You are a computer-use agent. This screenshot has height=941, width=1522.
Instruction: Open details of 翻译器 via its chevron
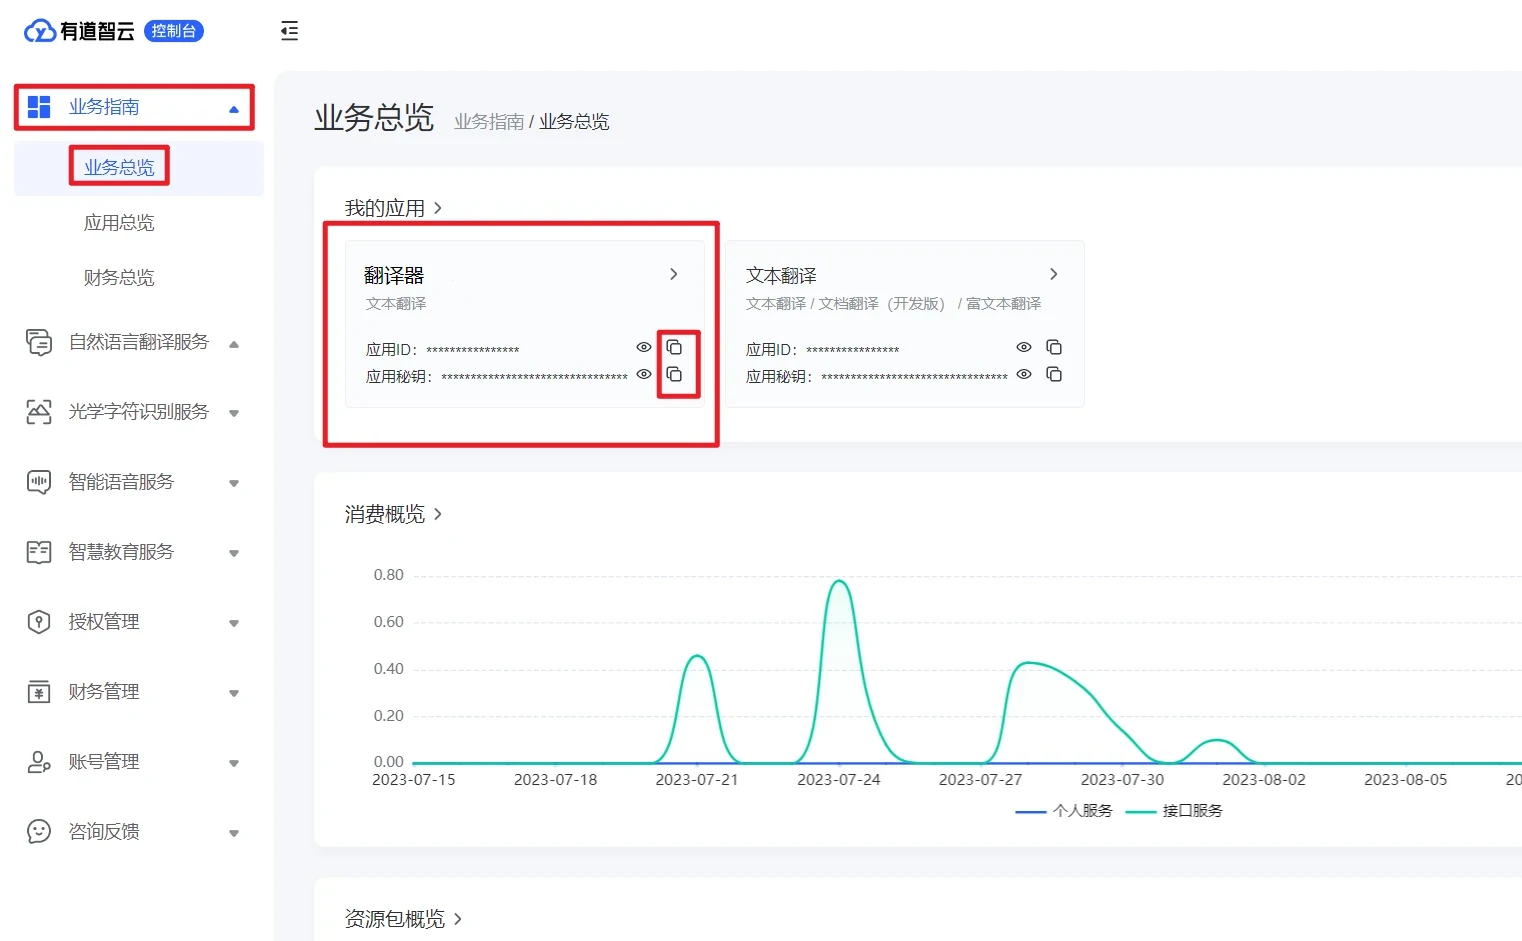pos(673,273)
